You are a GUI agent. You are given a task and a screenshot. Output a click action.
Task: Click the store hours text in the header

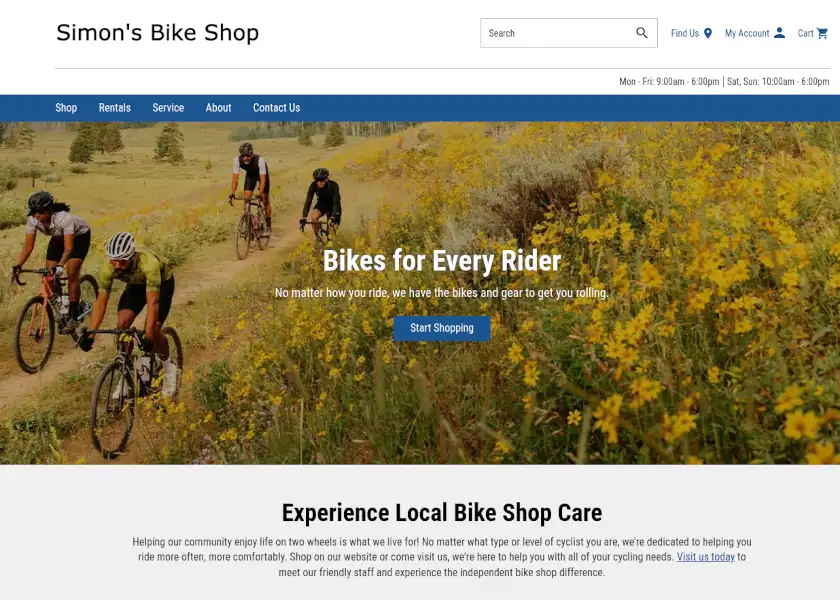point(724,81)
